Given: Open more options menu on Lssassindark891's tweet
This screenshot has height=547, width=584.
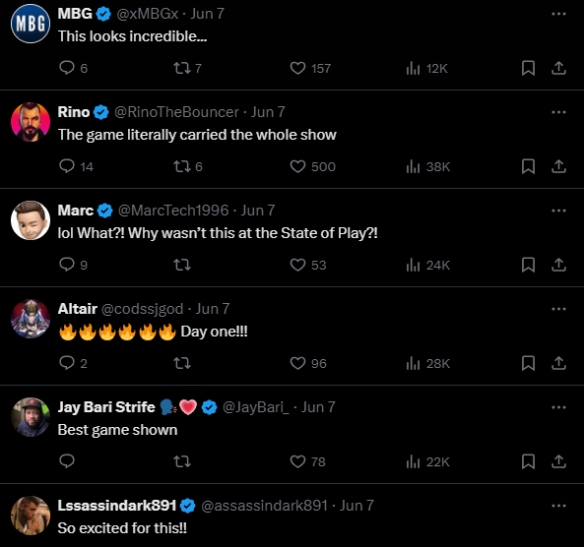Looking at the screenshot, I should 559,506.
